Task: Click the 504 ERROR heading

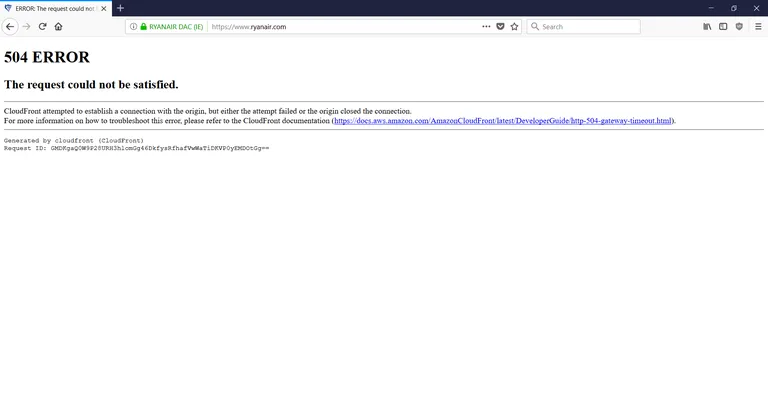Action: click(47, 57)
